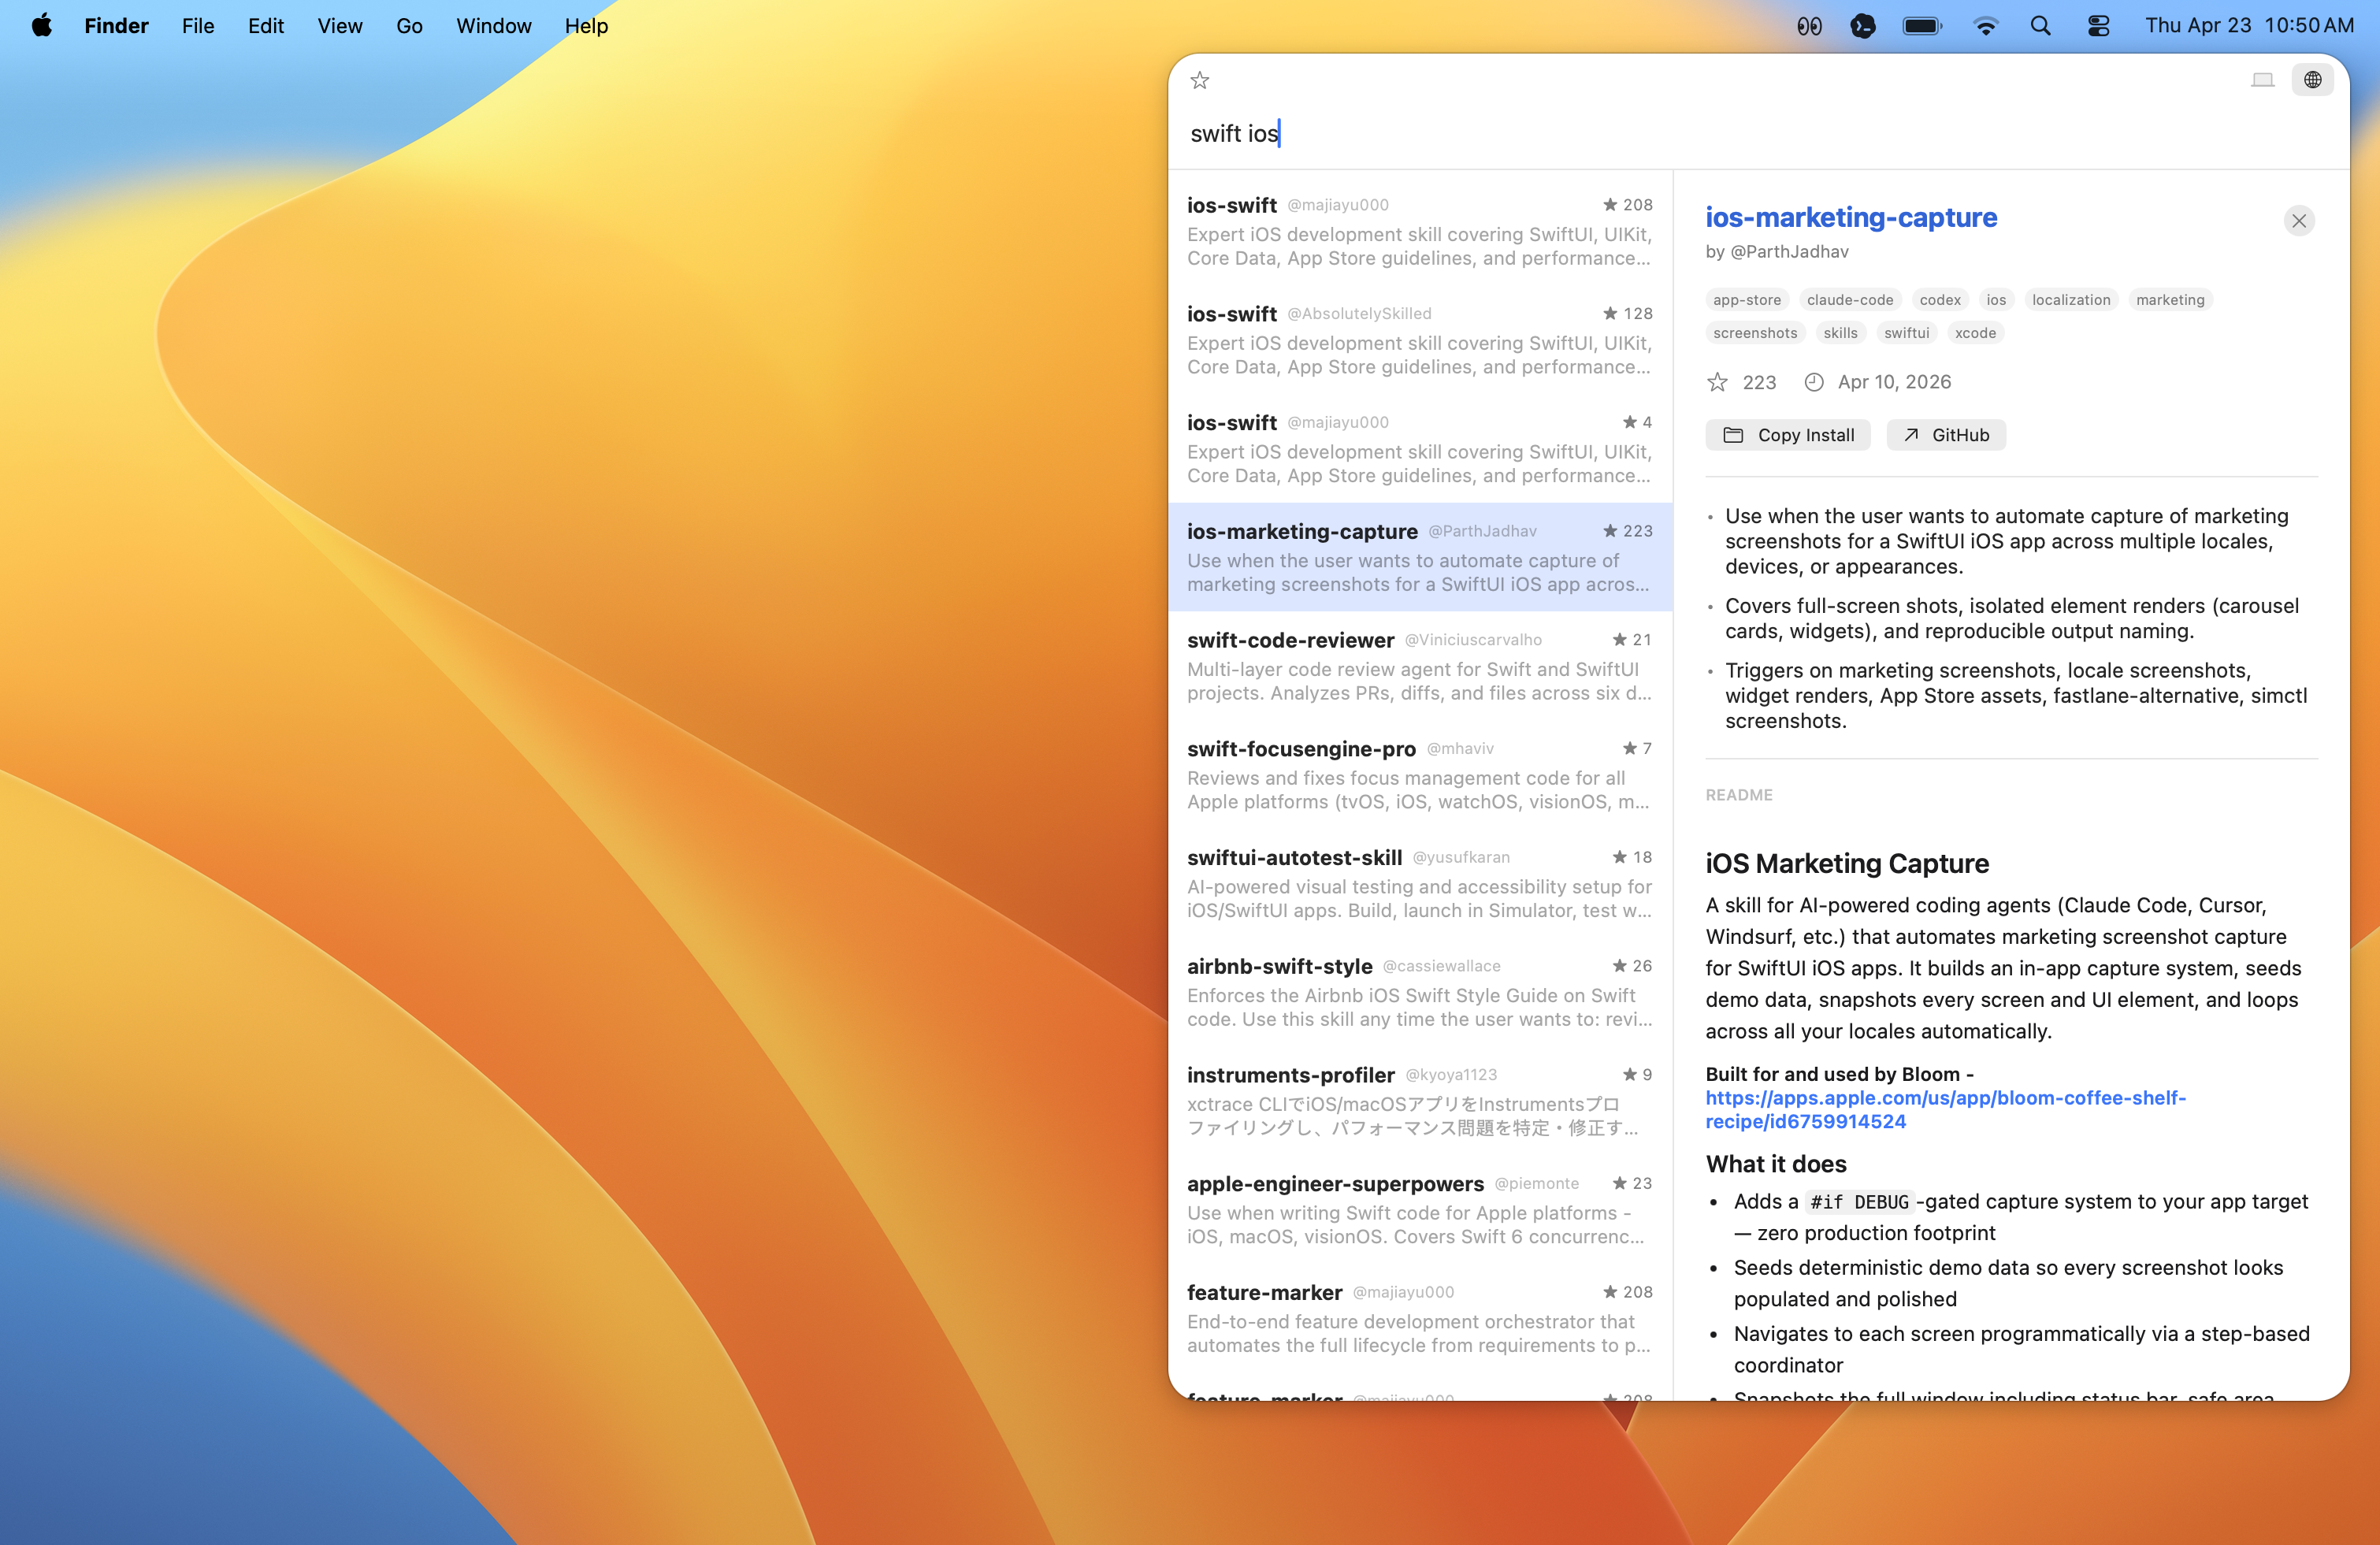Select the feature-marker result described as End-to-end orchestrator
Viewport: 2380px width, 1545px height.
1420,1318
